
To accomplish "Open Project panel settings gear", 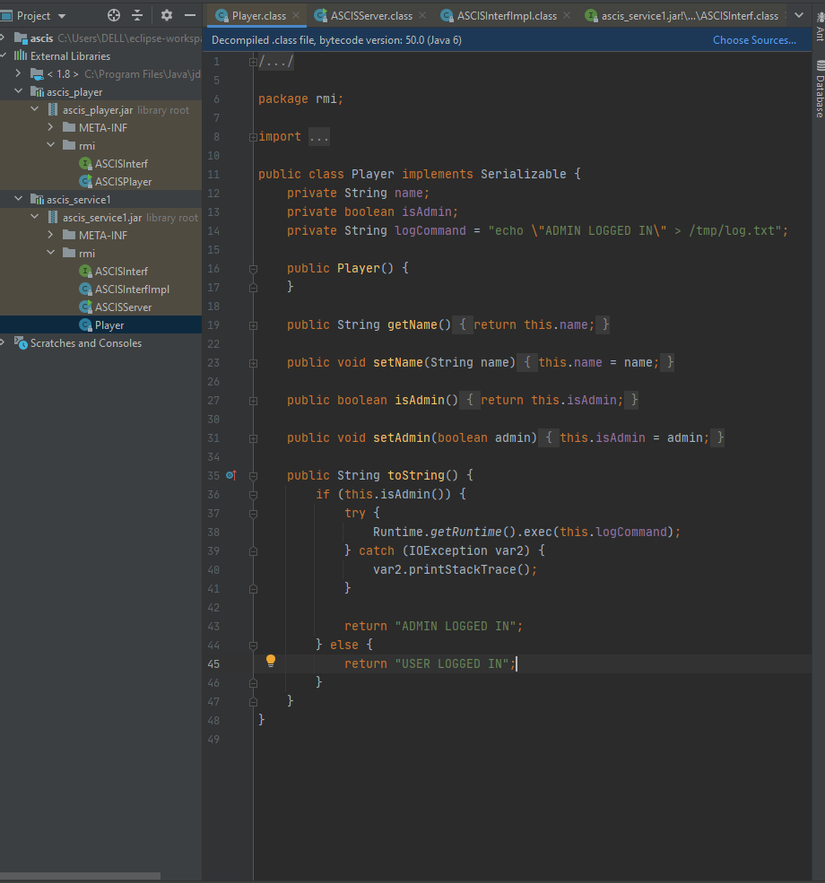I will [x=166, y=16].
